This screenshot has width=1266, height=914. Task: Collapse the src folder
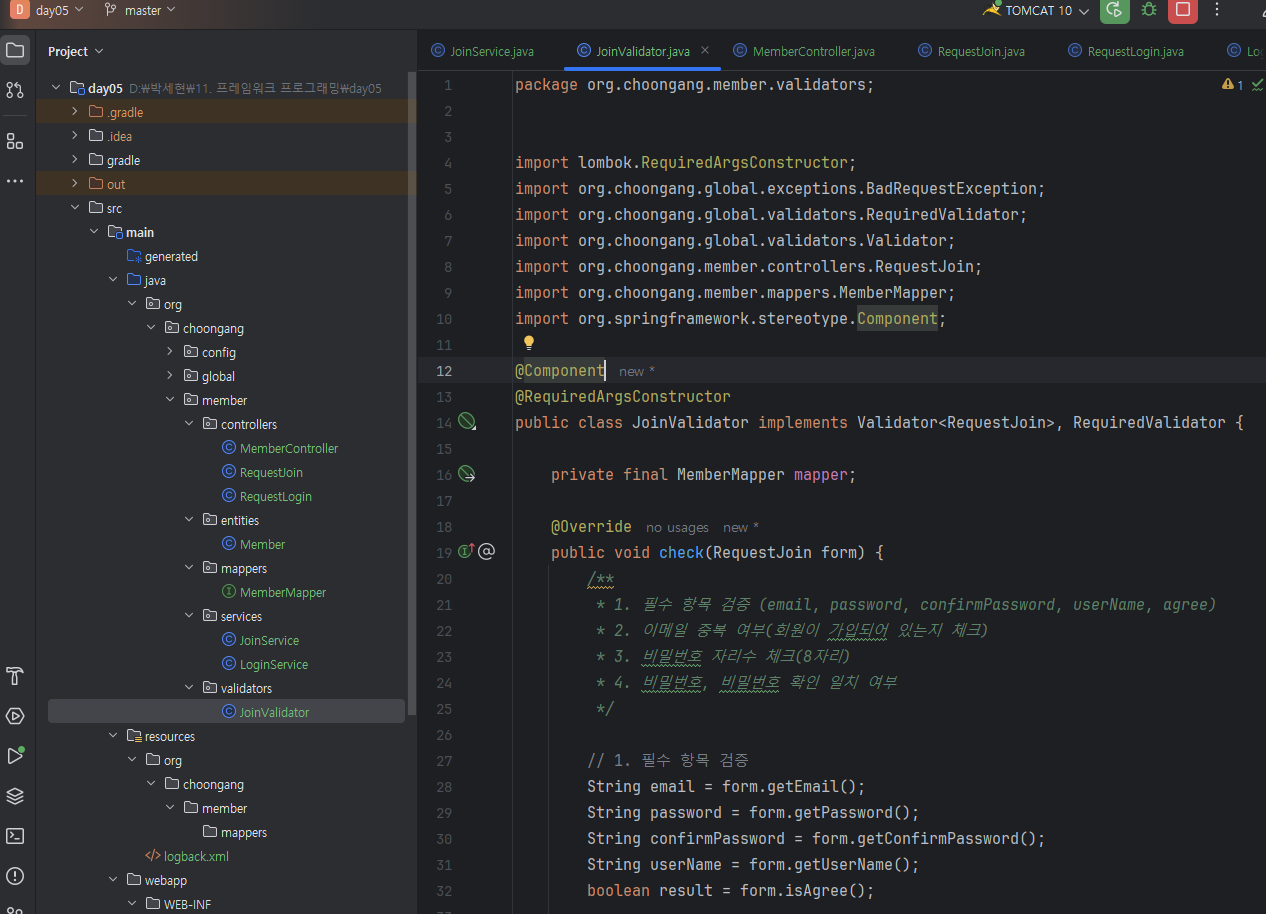click(x=74, y=208)
